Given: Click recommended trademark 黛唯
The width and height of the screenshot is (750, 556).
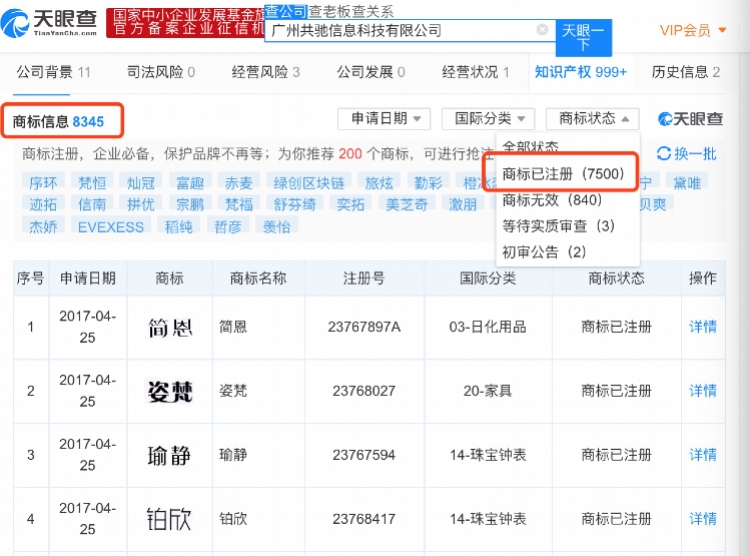Looking at the screenshot, I should pyautogui.click(x=687, y=183).
